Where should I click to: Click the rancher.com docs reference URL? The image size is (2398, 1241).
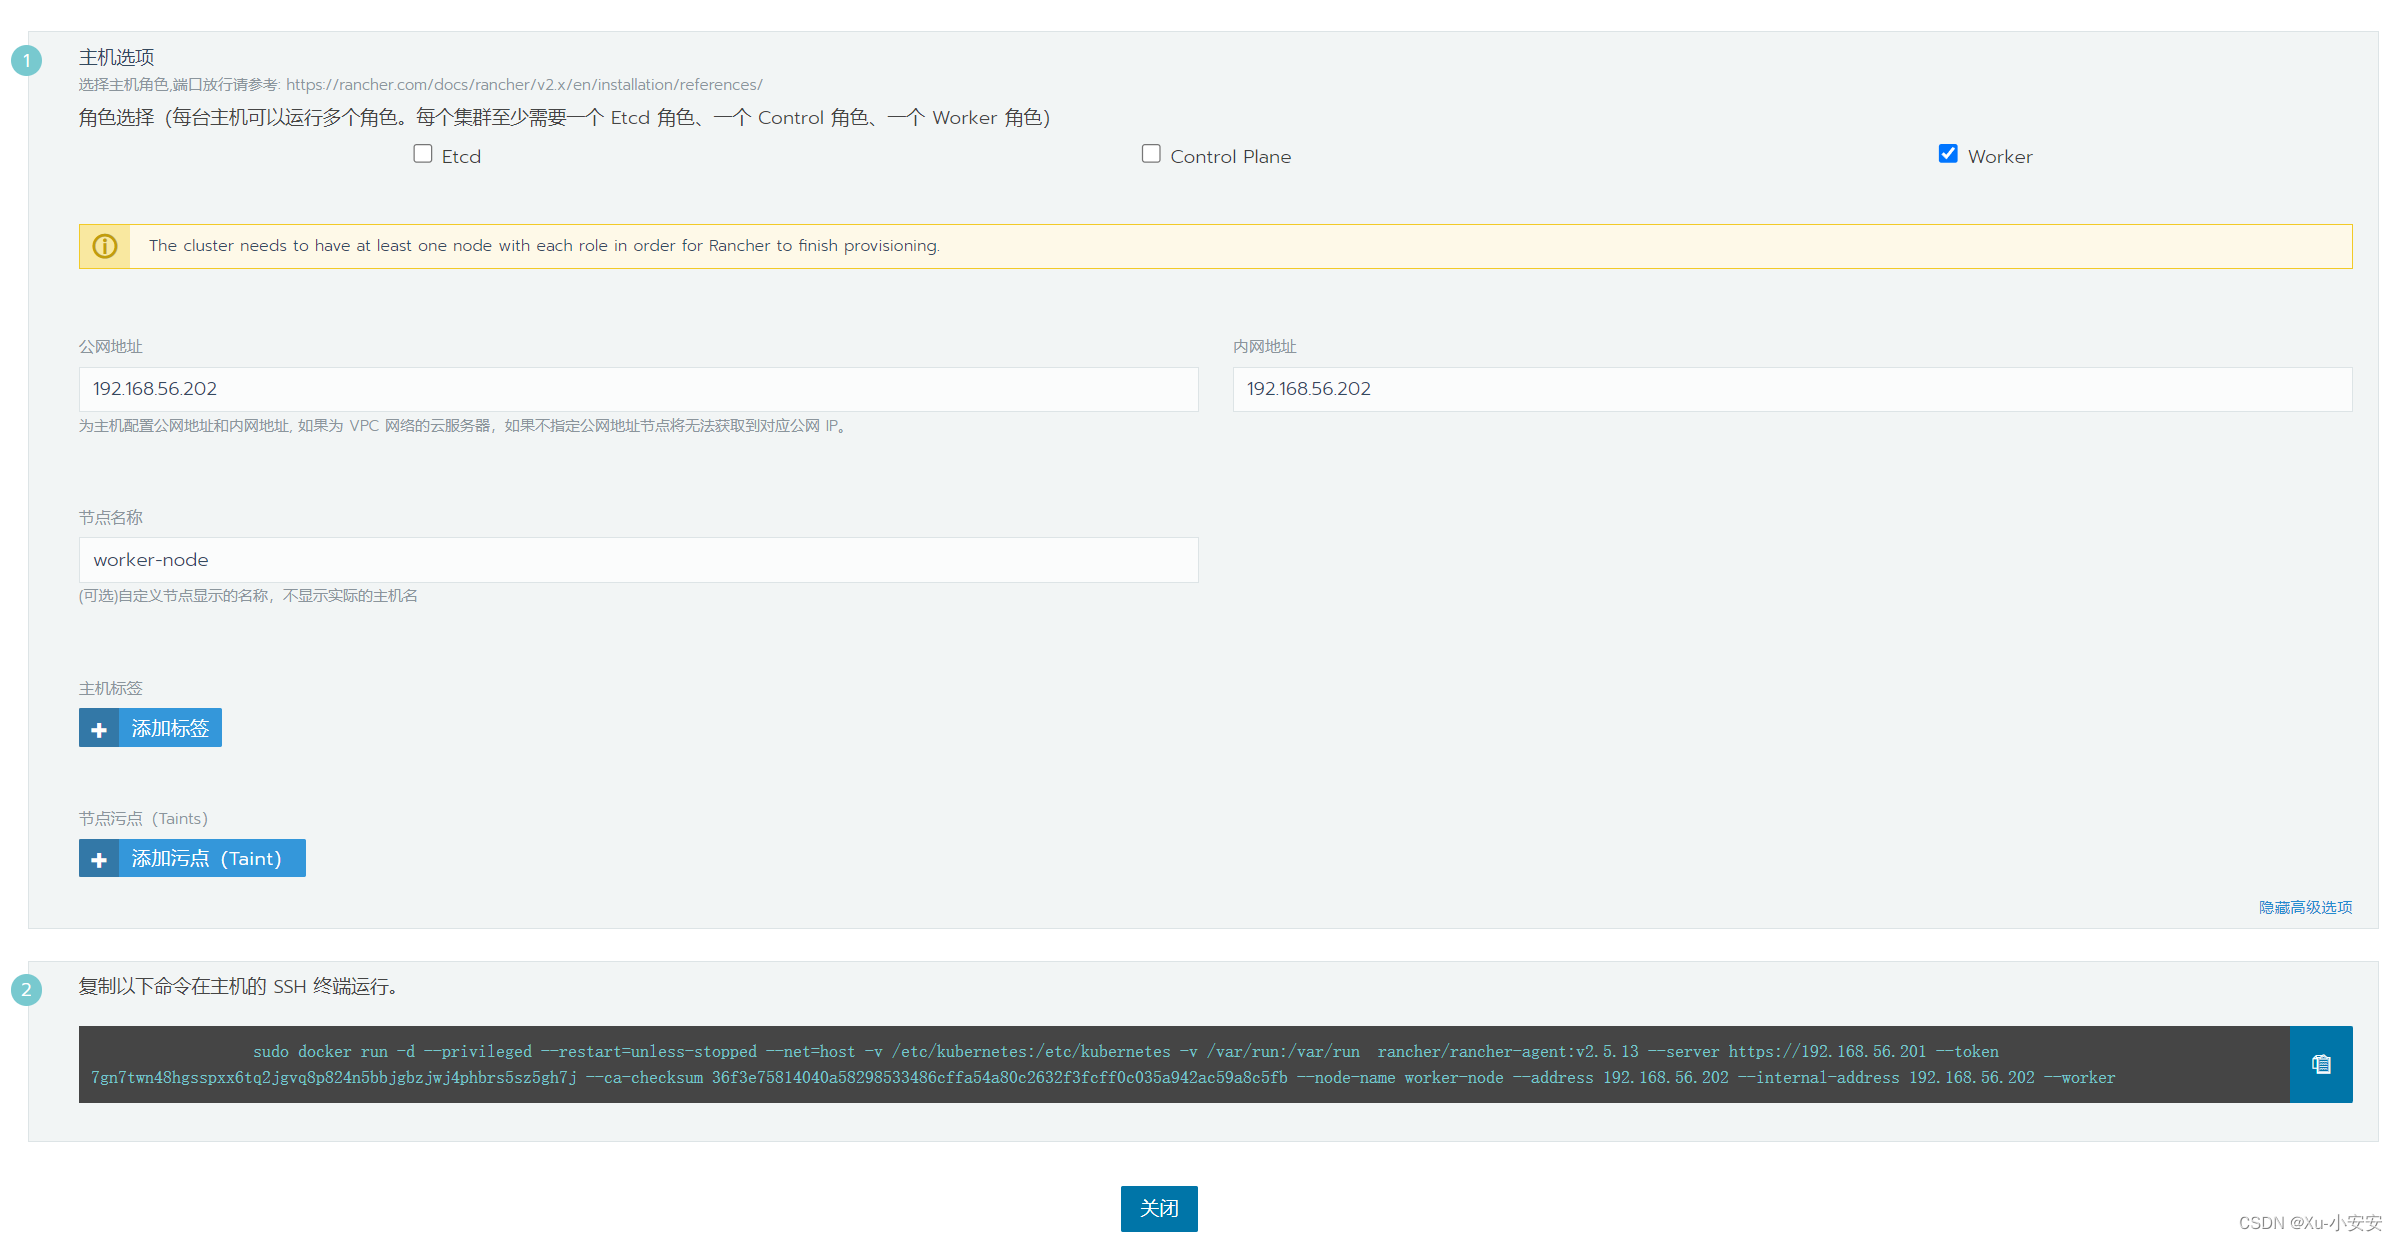click(524, 85)
